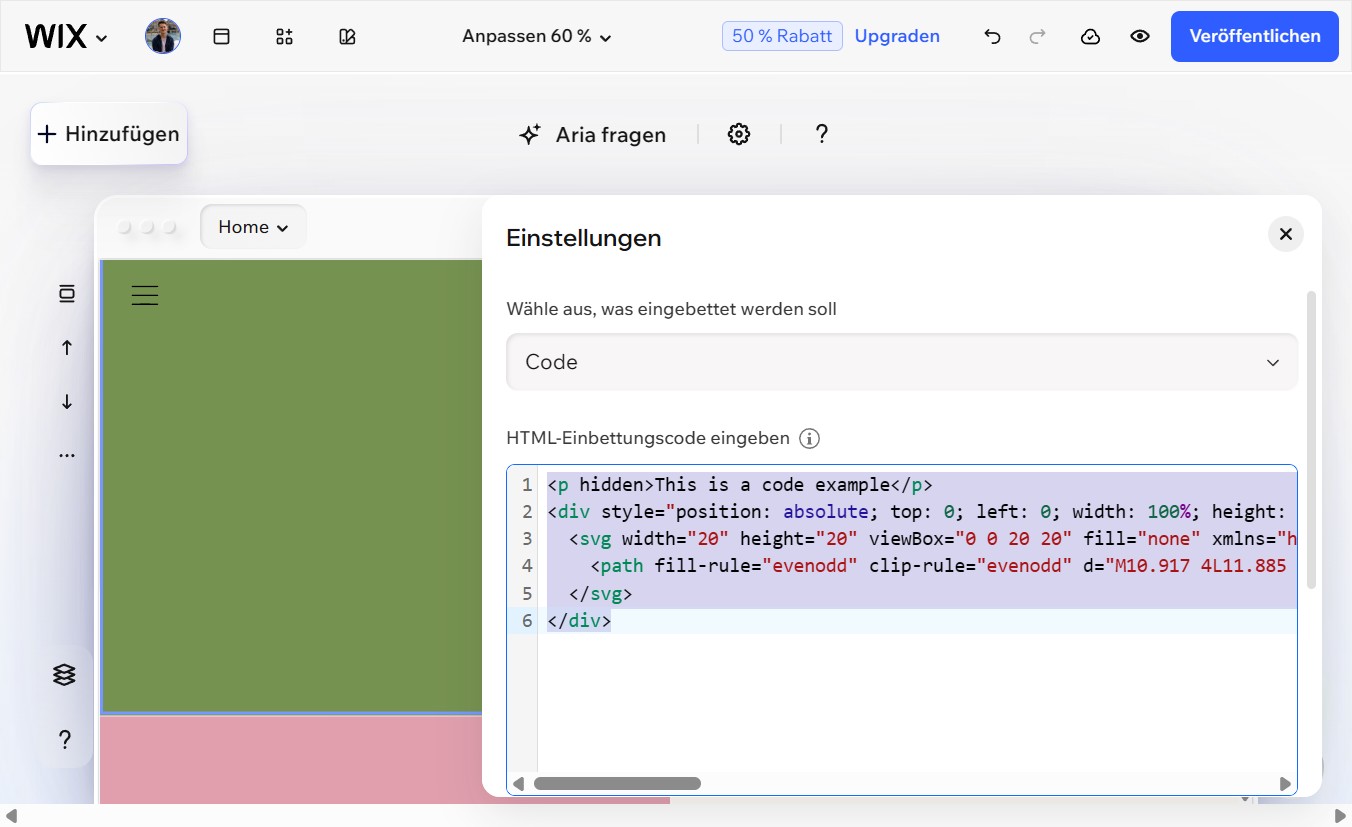The width and height of the screenshot is (1352, 827).
Task: Redo the last undone action
Action: (x=1038, y=36)
